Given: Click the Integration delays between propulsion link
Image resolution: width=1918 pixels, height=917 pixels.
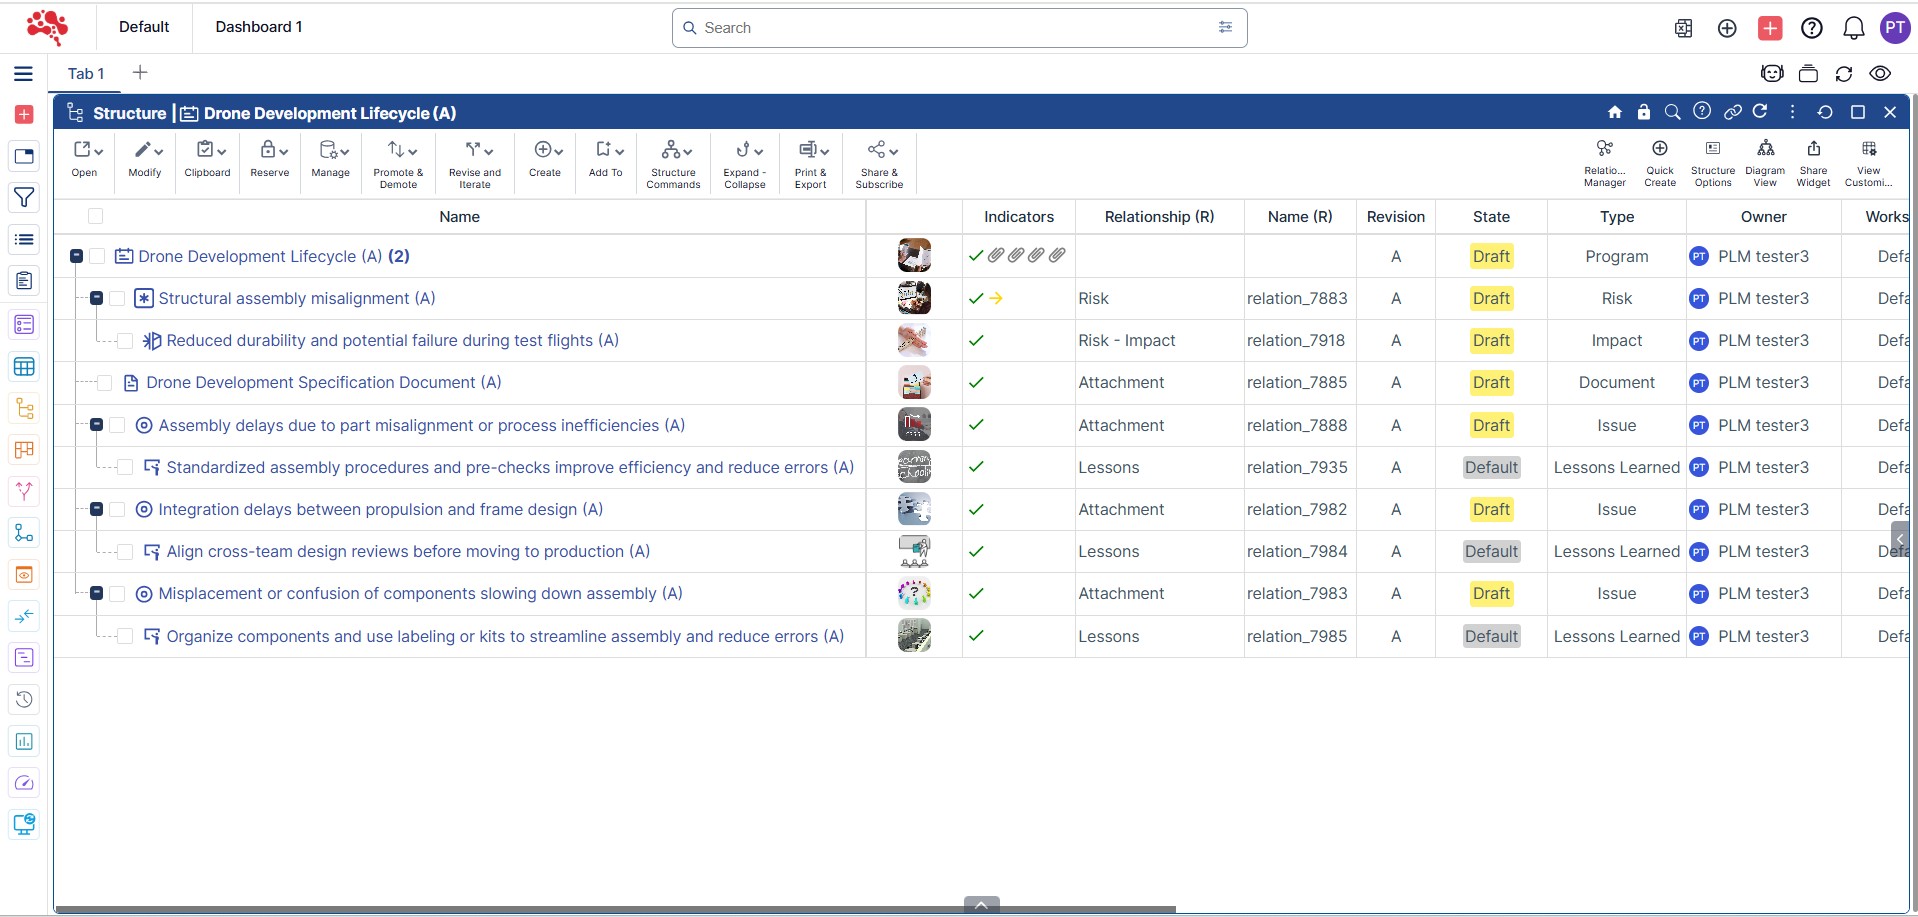Looking at the screenshot, I should coord(380,509).
